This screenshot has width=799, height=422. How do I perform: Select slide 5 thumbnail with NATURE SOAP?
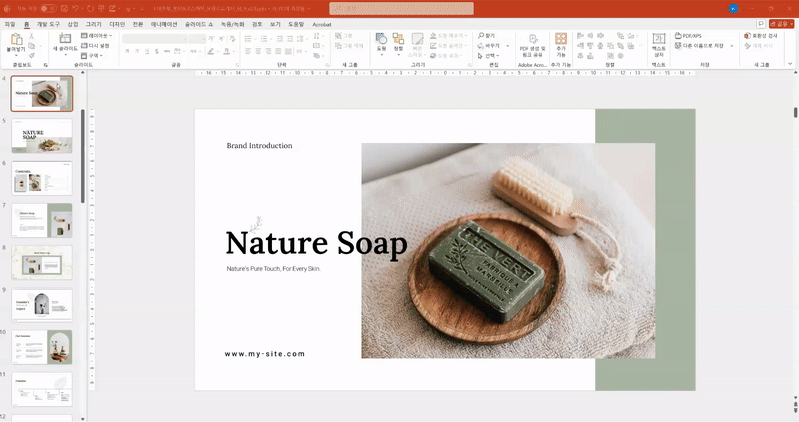coord(42,136)
